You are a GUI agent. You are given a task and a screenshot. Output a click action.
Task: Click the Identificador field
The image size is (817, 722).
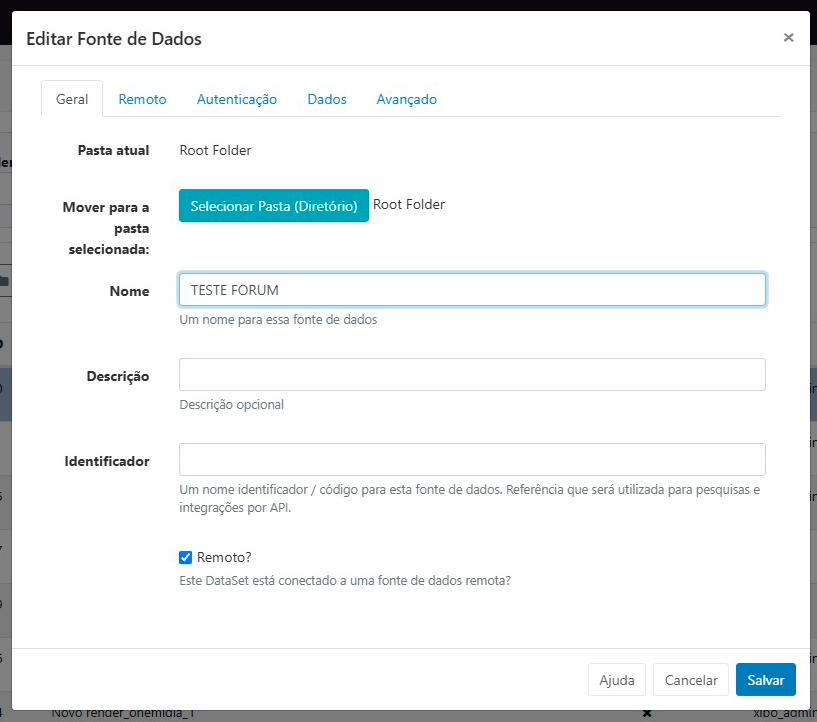pyautogui.click(x=472, y=459)
